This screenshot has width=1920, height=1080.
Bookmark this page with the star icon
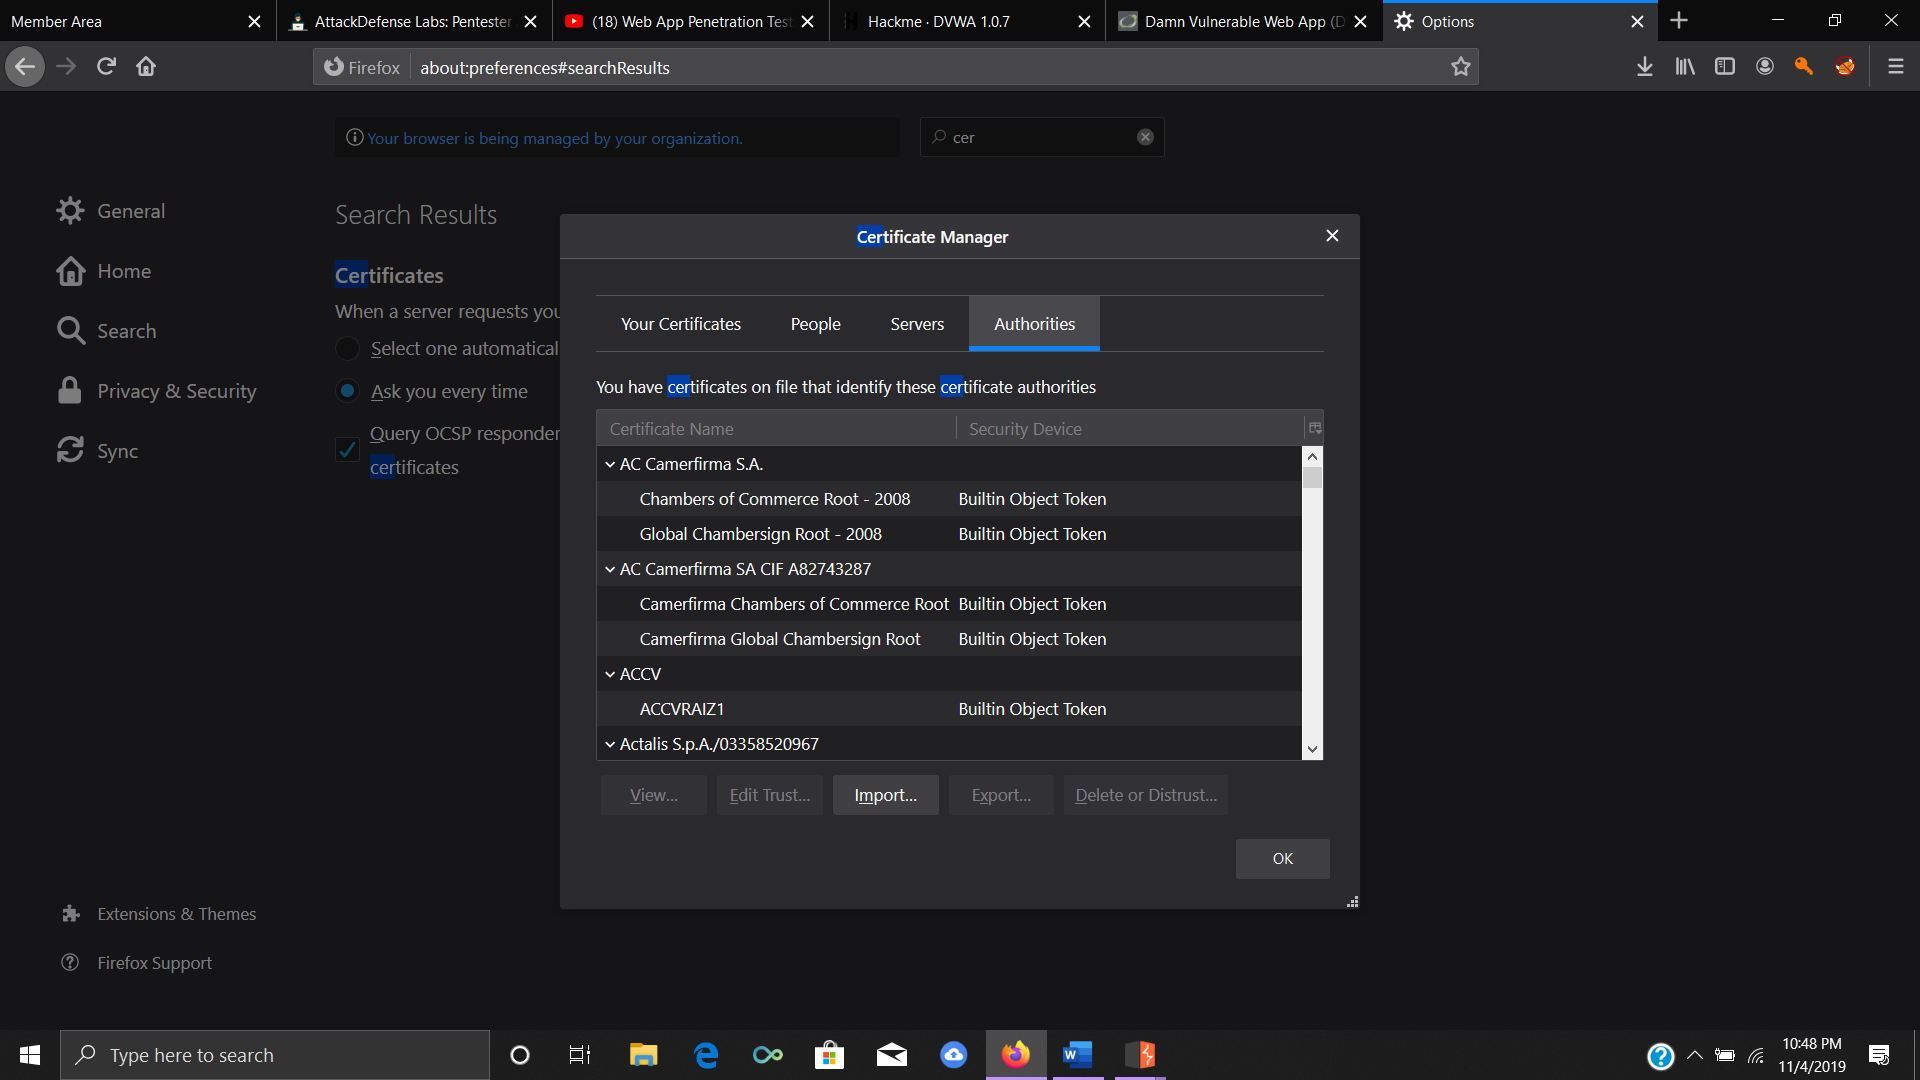pos(1461,67)
